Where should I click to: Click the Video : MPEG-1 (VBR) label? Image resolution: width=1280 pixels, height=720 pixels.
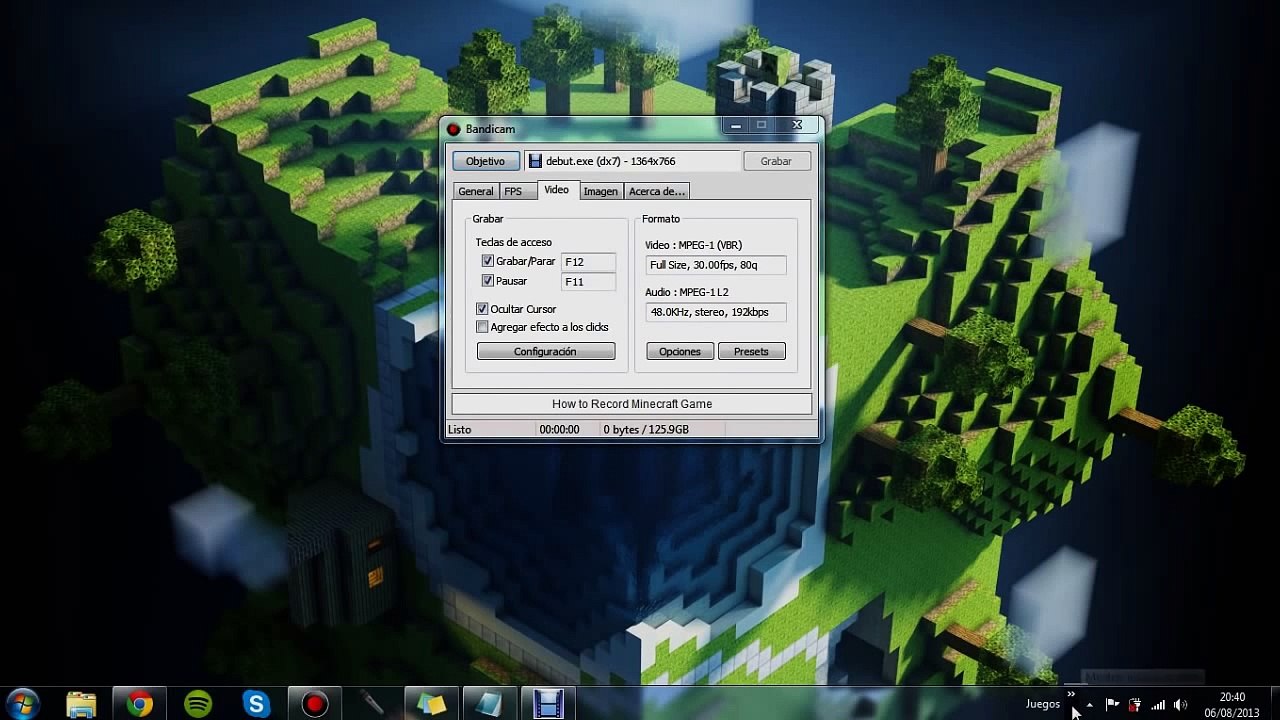point(694,245)
